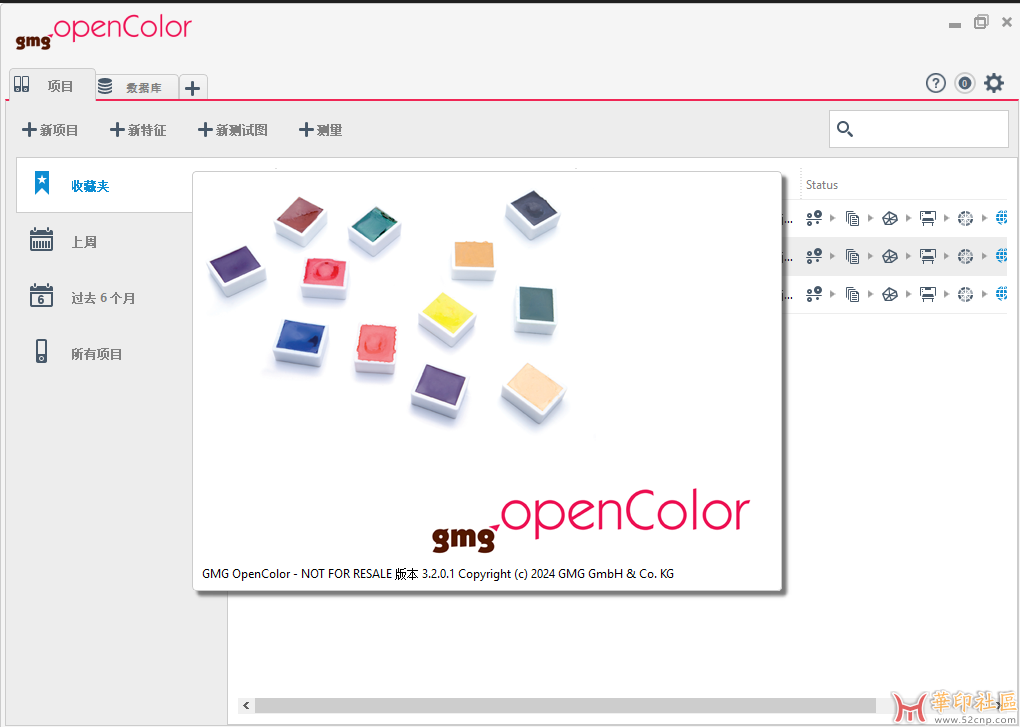Click the calendar icon beside 上周
Screen dimensions: 1020x727
[x=42, y=240]
